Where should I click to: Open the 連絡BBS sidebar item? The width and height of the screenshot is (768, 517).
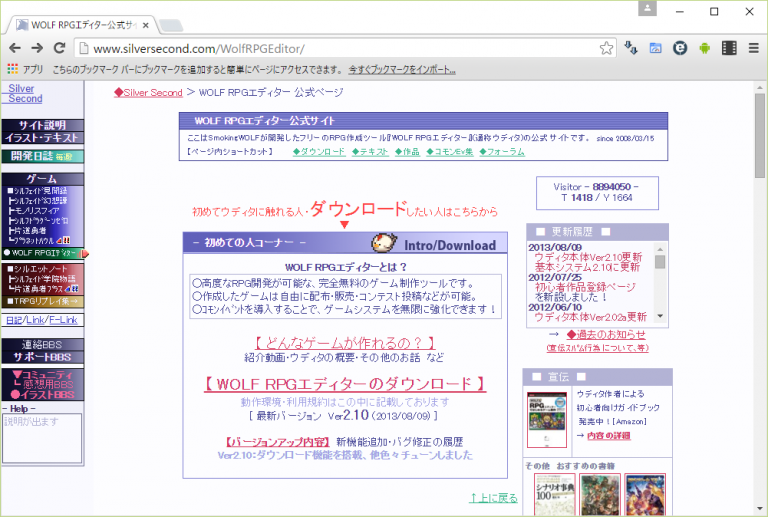pyautogui.click(x=42, y=345)
